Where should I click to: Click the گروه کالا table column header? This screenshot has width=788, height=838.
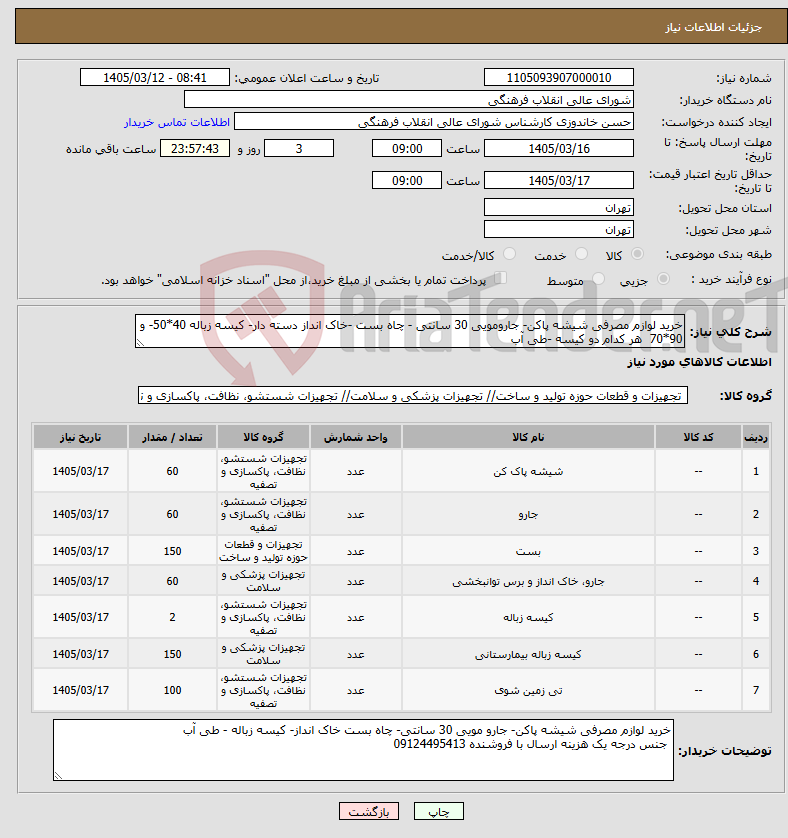[x=263, y=437]
